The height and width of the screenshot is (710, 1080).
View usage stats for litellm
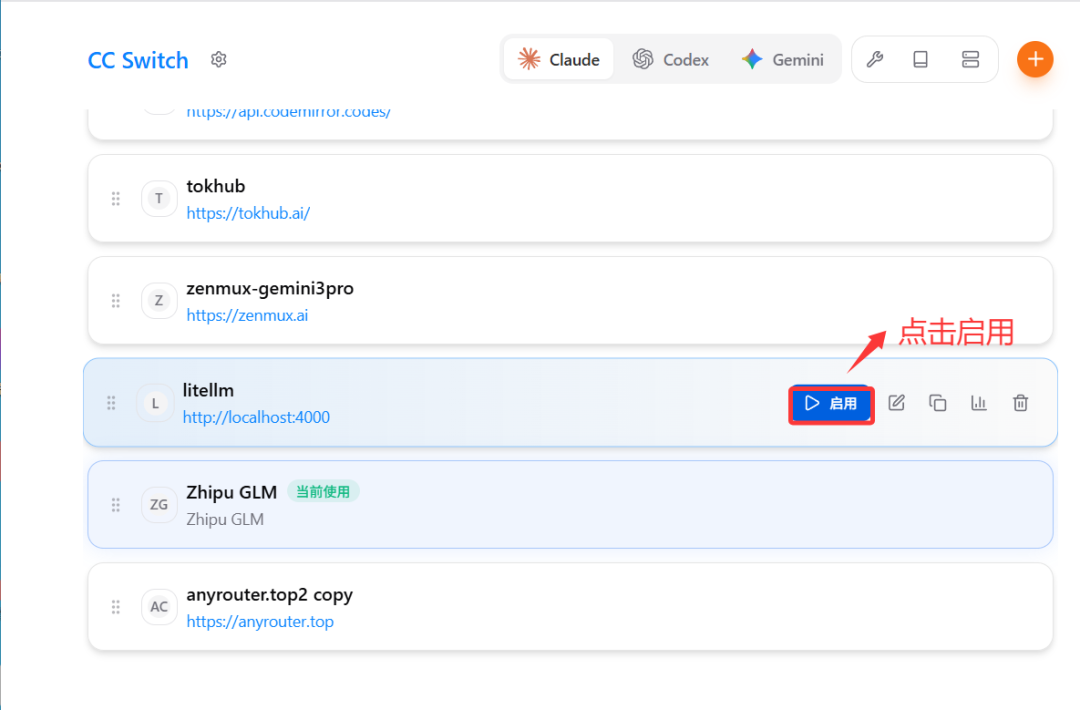pos(979,403)
